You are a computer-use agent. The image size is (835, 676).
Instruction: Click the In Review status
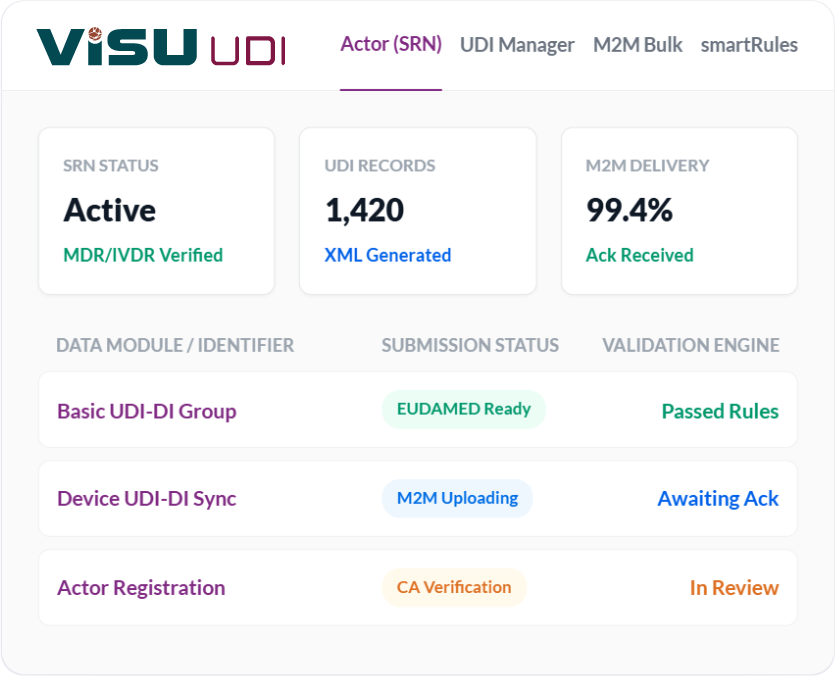coord(734,588)
